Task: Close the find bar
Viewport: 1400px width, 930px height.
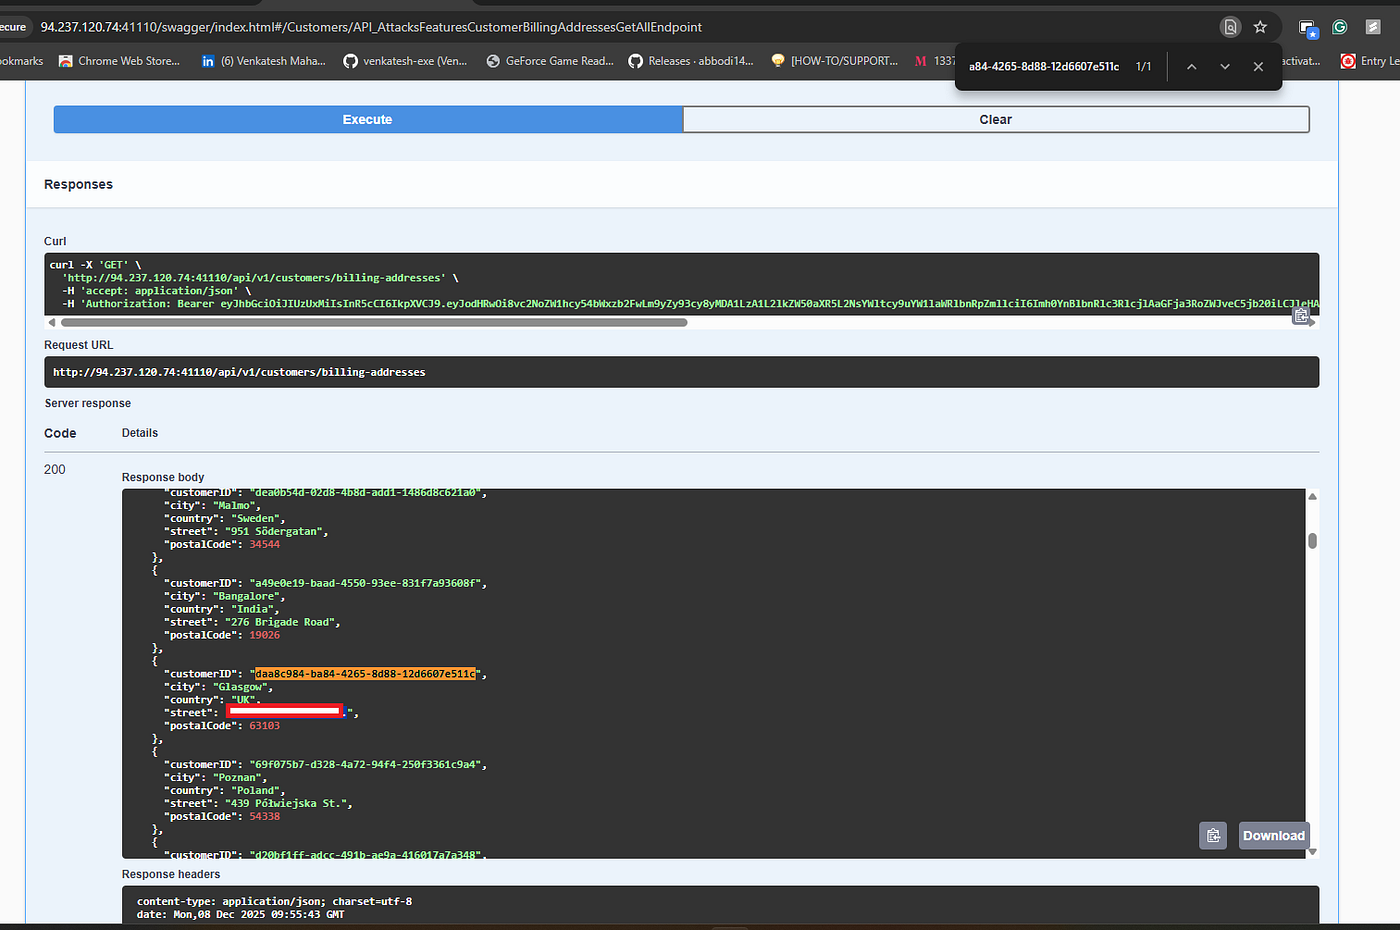Action: click(1258, 66)
